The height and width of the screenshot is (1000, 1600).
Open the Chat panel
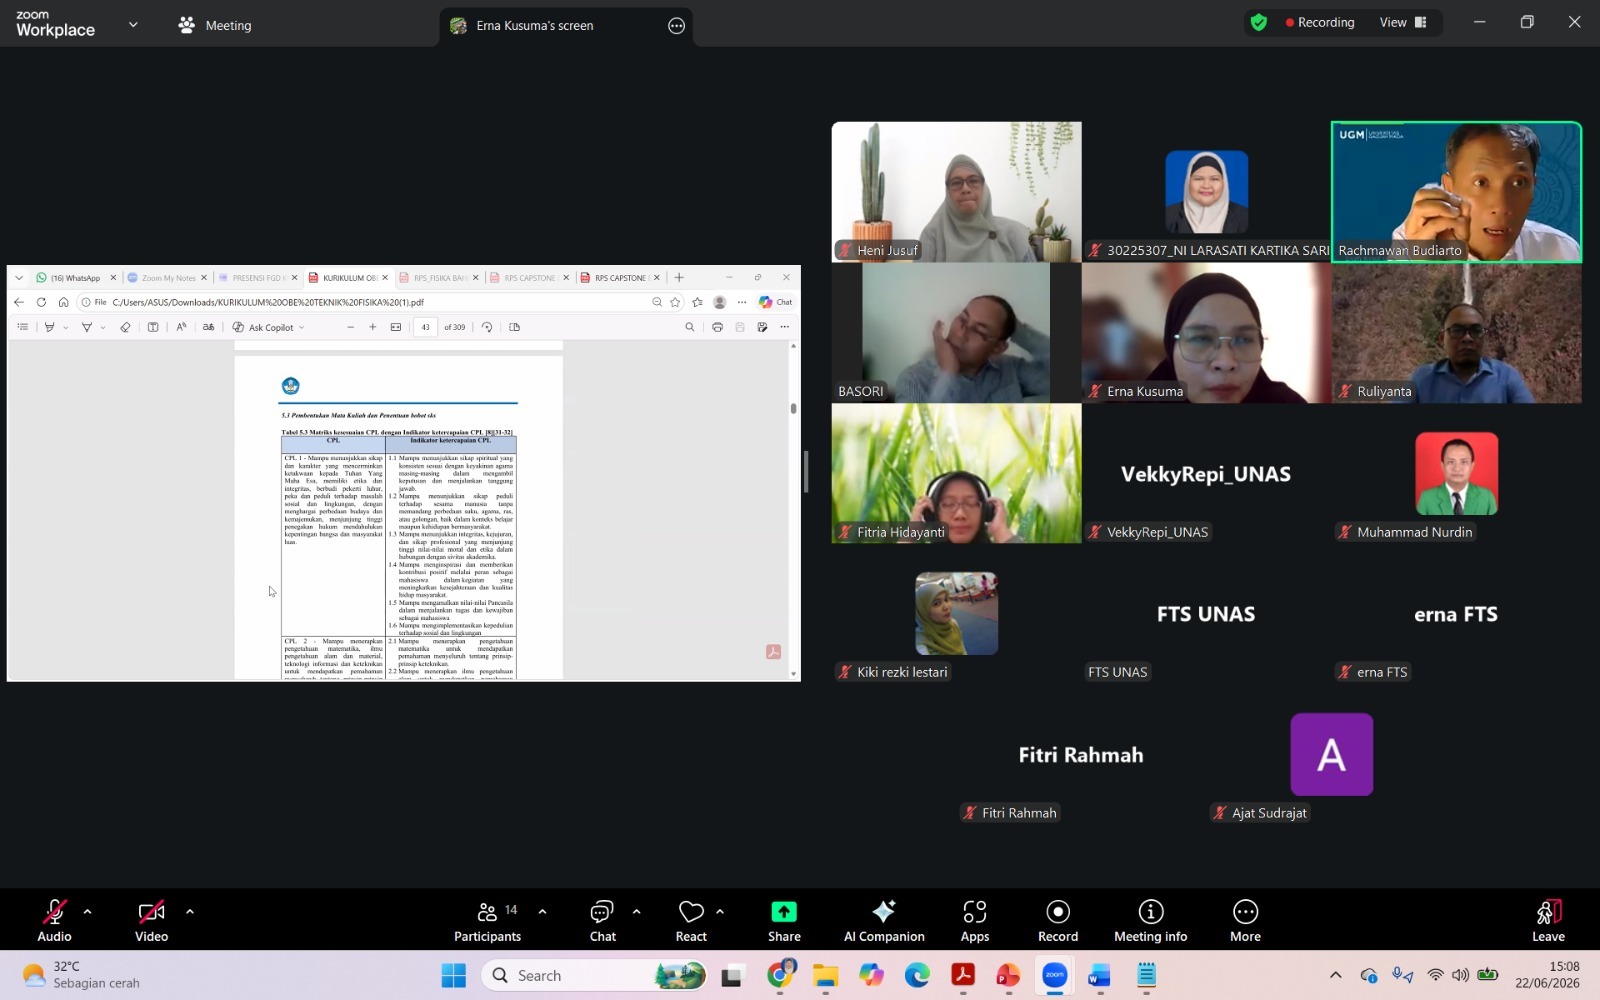click(x=602, y=921)
